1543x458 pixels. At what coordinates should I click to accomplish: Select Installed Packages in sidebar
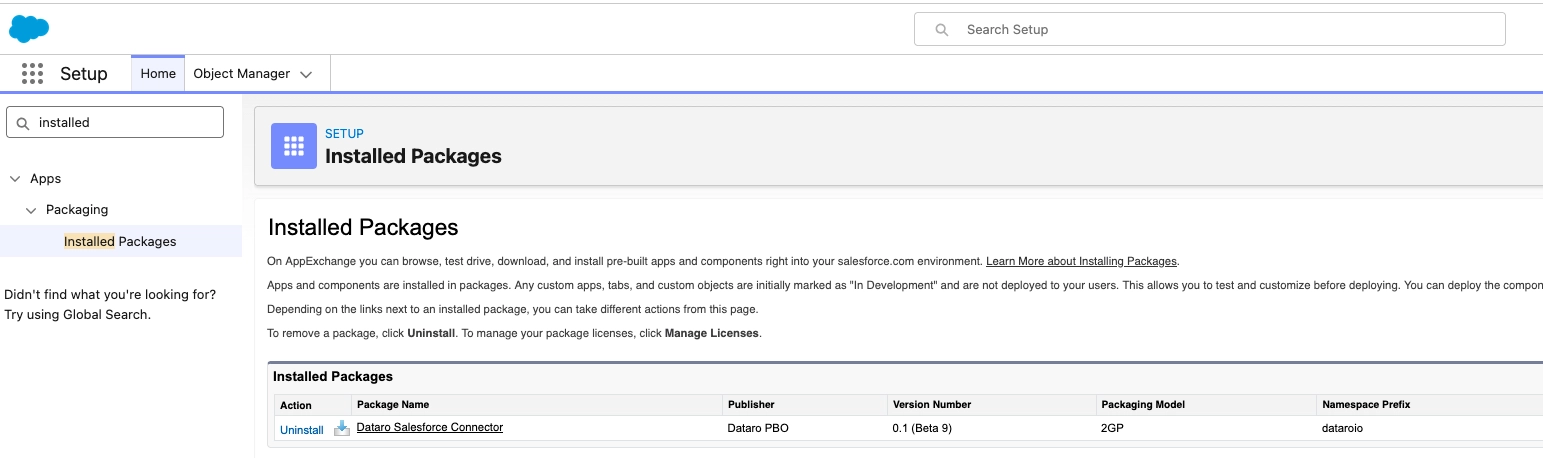coord(120,241)
